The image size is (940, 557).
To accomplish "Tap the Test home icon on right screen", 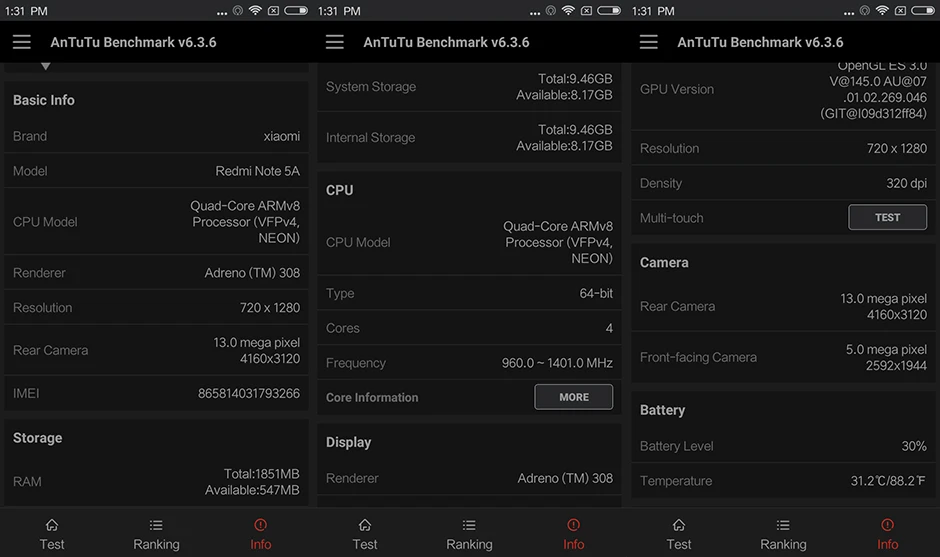I will (x=679, y=525).
